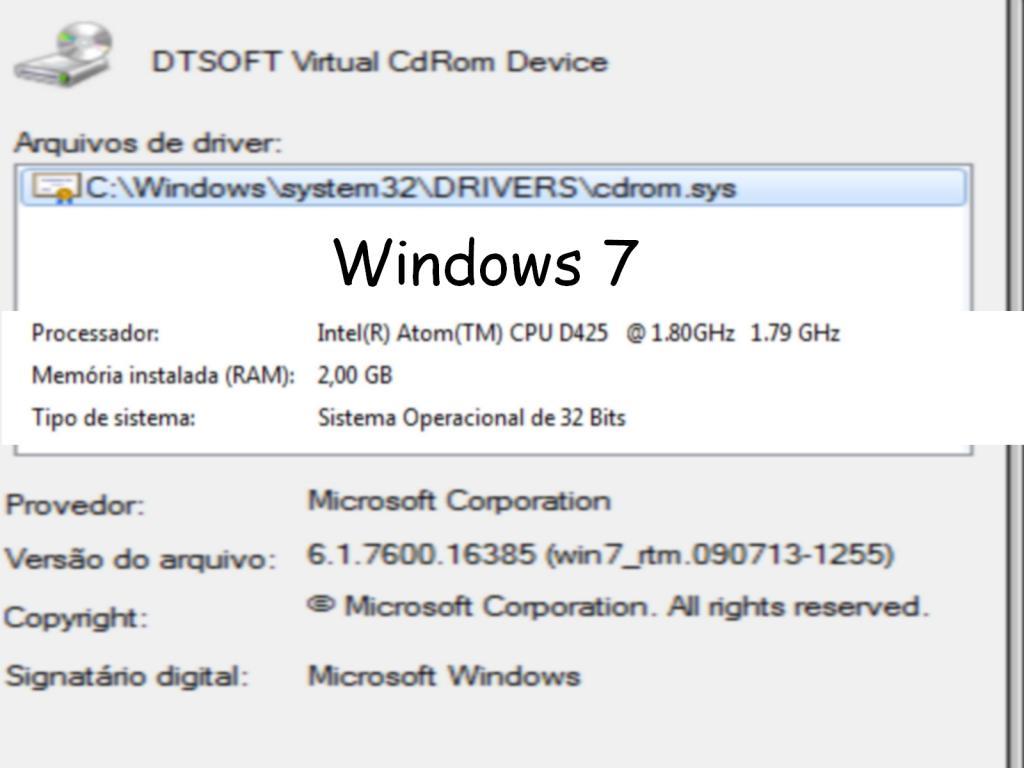
Task: Click the 2,00 GB memory value
Action: (355, 376)
